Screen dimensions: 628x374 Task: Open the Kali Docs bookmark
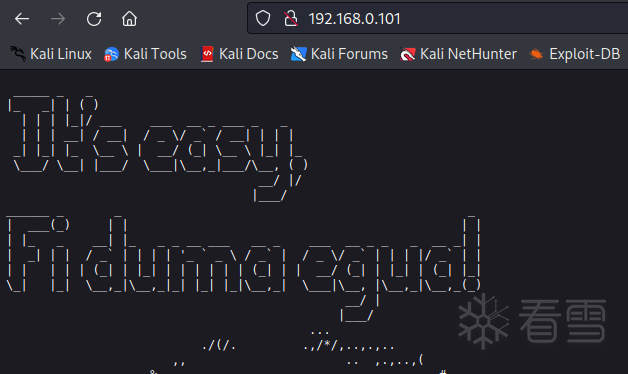click(x=239, y=54)
